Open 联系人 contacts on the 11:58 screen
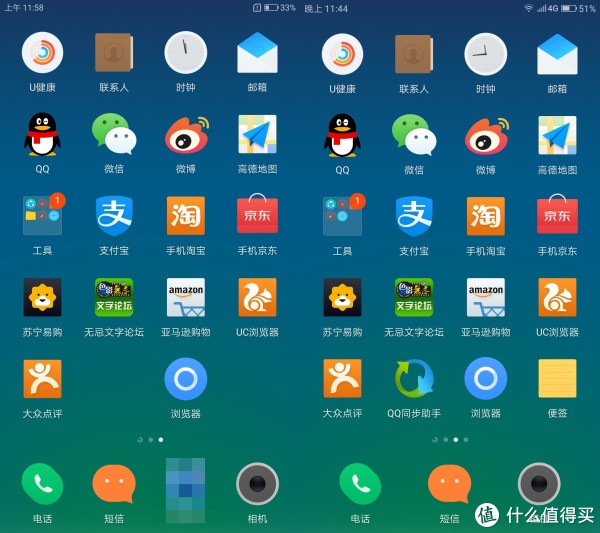 [x=114, y=52]
